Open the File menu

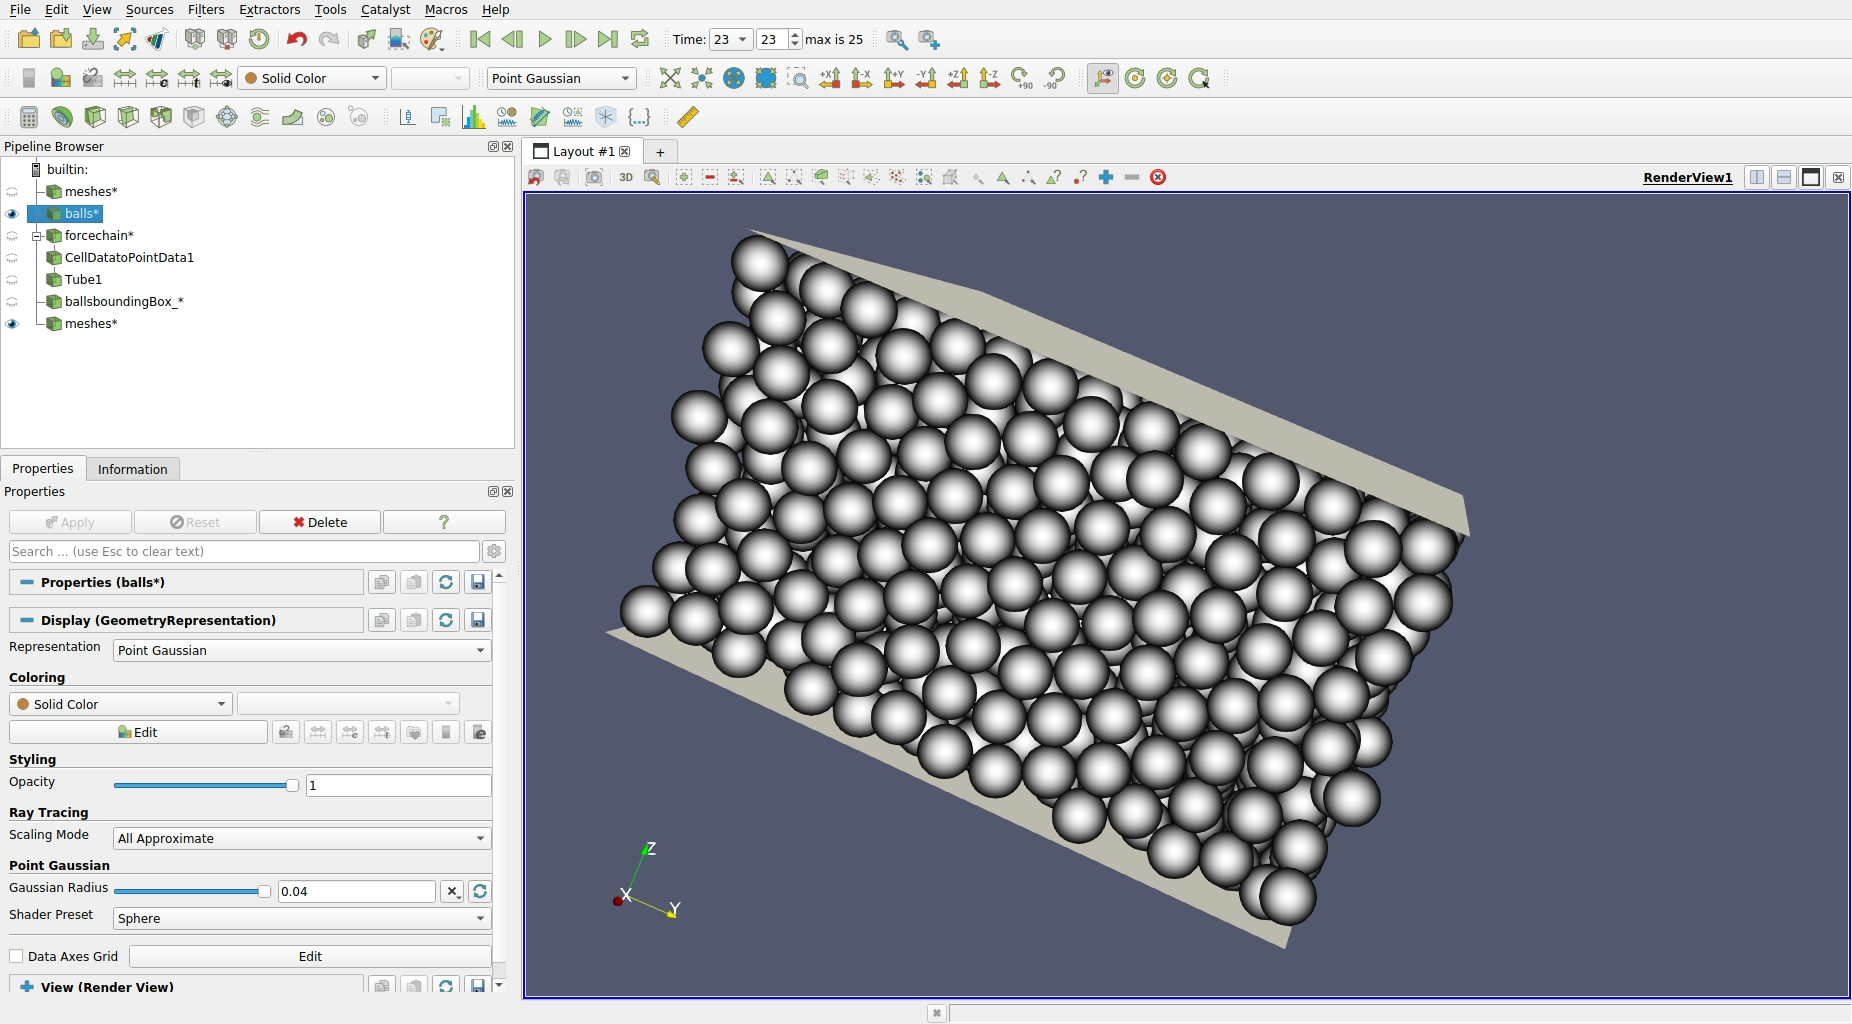pyautogui.click(x=20, y=9)
